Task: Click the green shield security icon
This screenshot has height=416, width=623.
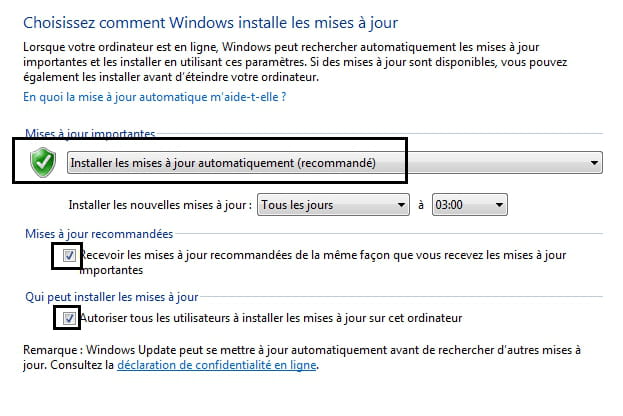Action: (x=43, y=162)
